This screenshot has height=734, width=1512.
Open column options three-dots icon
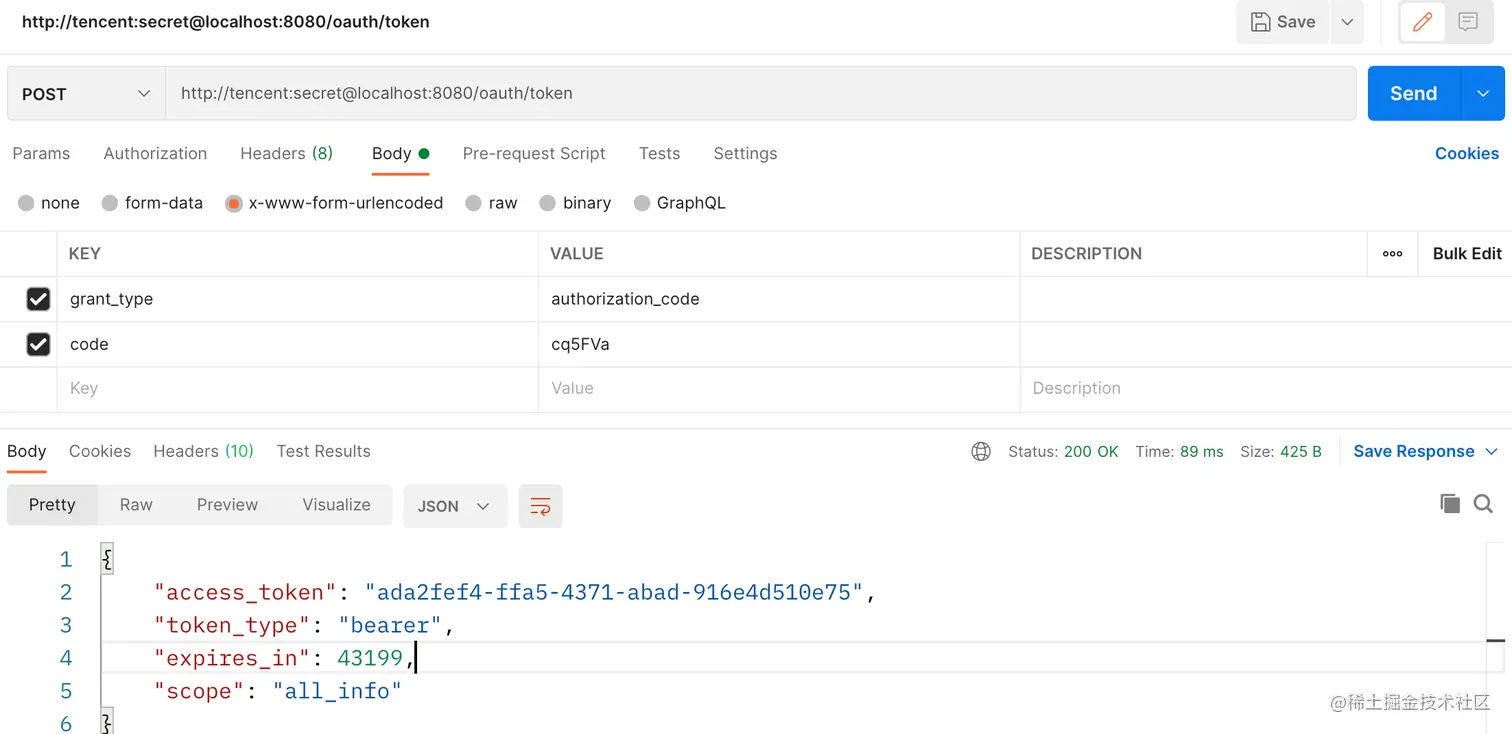[1392, 254]
